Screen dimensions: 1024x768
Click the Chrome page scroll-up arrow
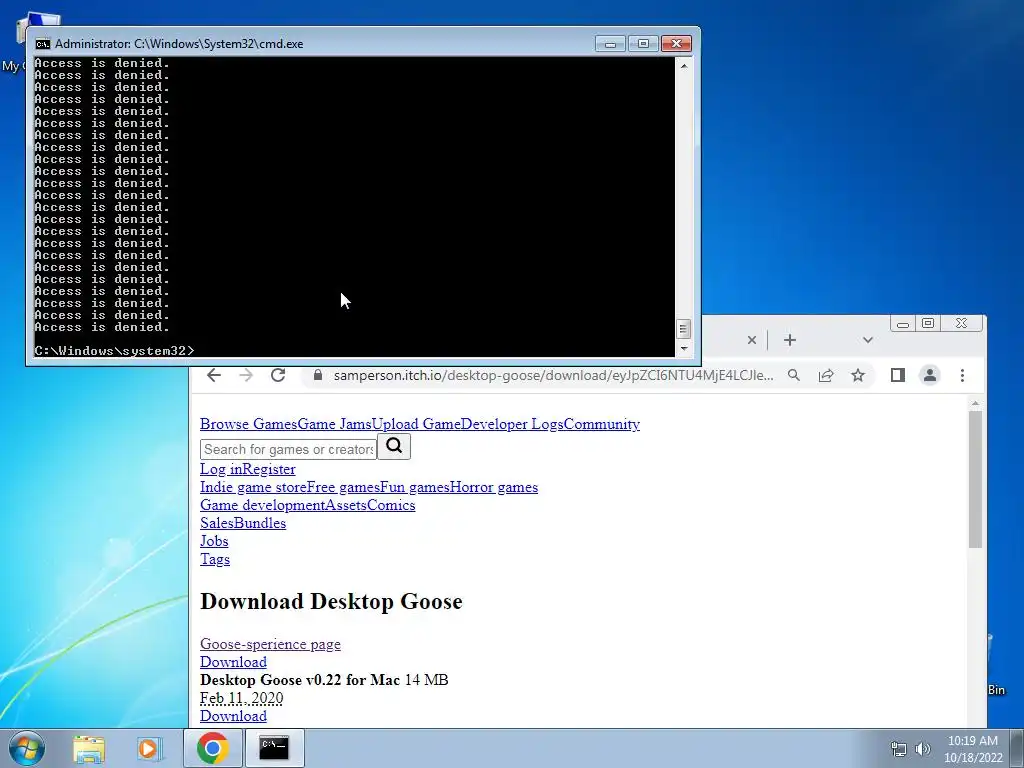[x=975, y=404]
